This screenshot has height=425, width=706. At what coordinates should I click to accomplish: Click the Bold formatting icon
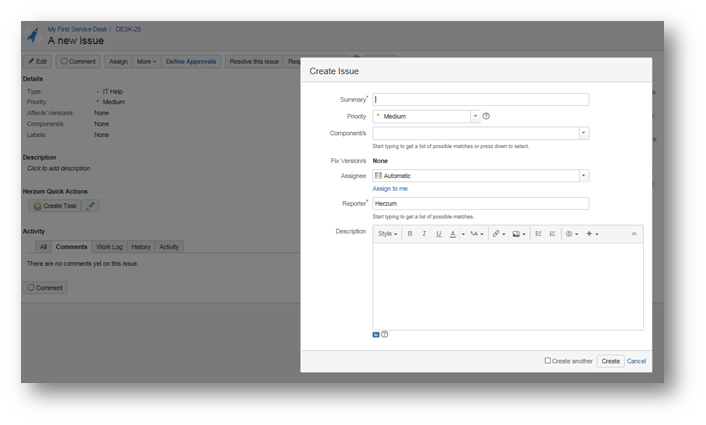point(409,234)
